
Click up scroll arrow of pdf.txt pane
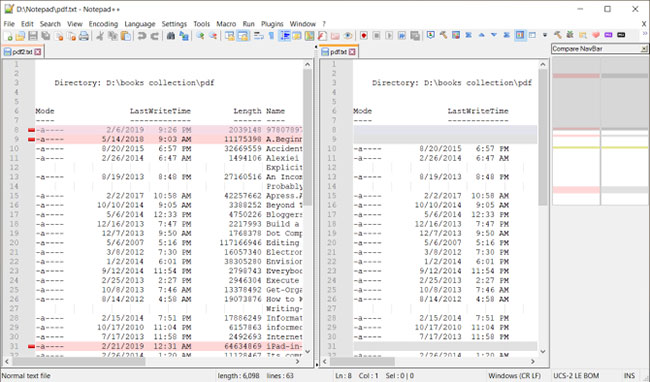(543, 64)
